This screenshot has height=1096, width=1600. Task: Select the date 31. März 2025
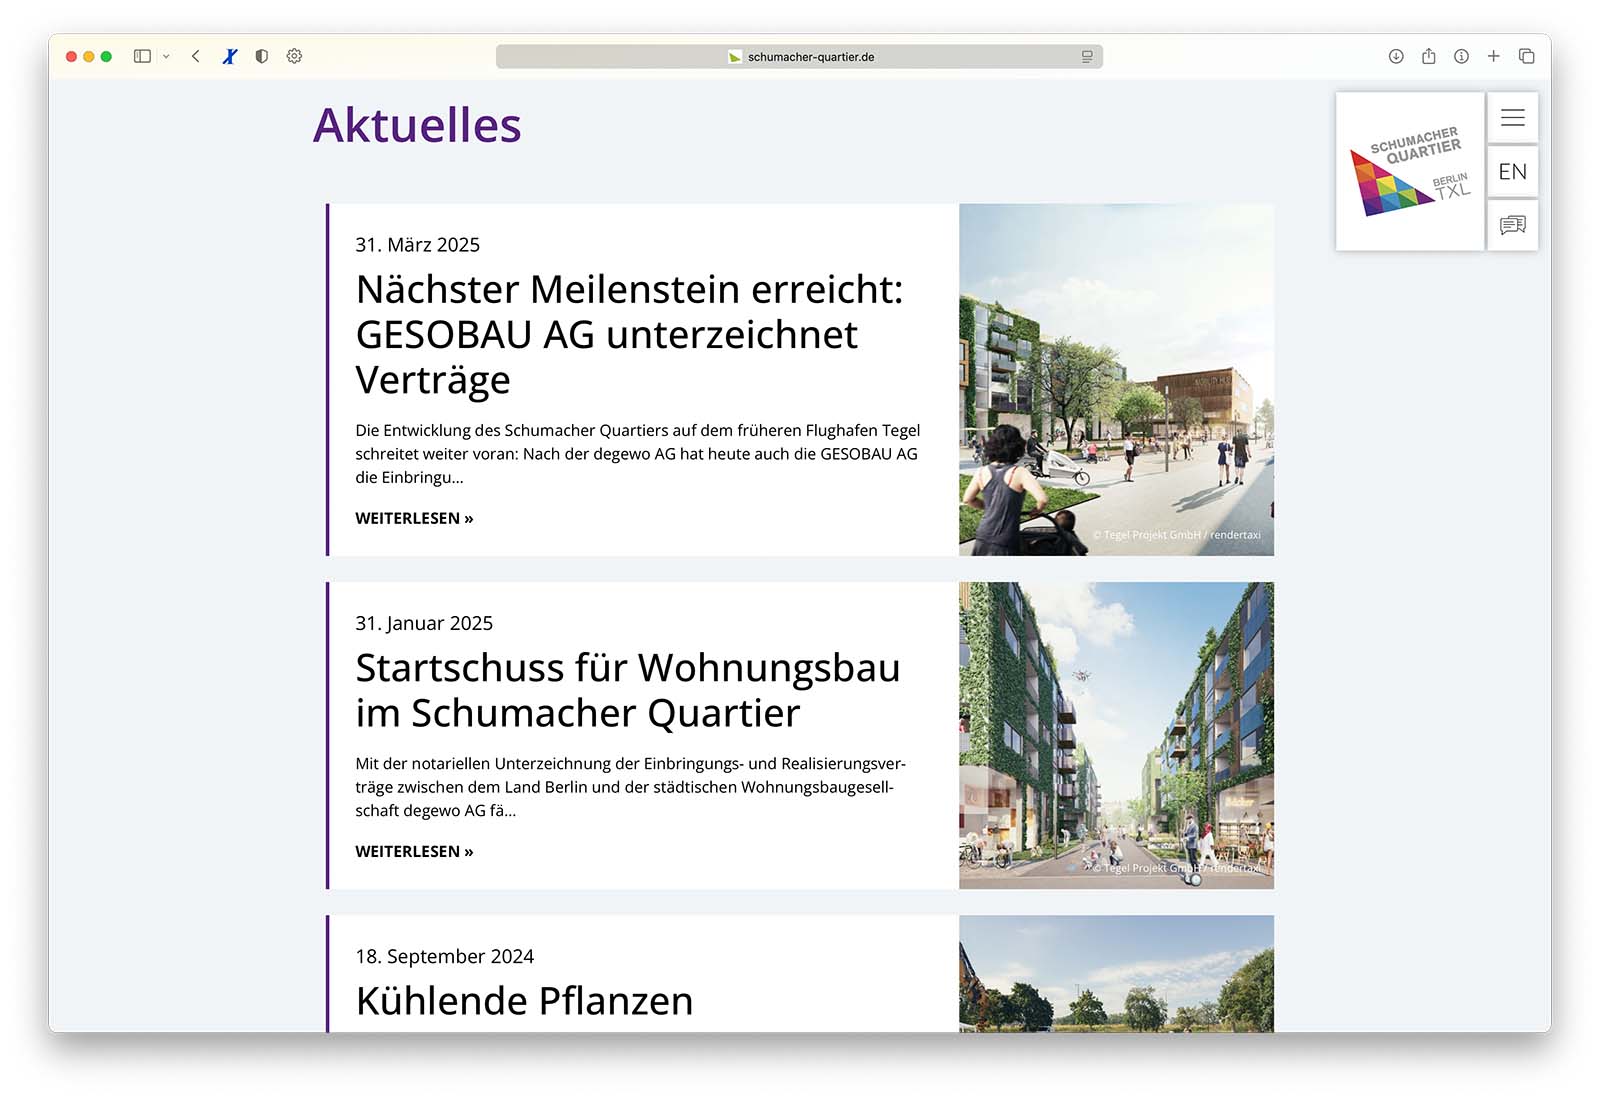tap(417, 245)
